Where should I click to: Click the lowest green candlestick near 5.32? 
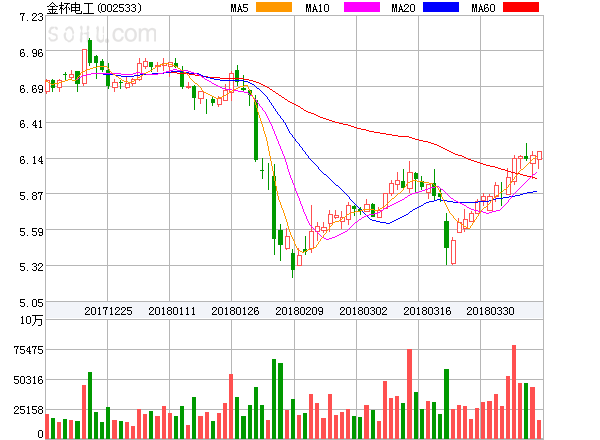293,264
